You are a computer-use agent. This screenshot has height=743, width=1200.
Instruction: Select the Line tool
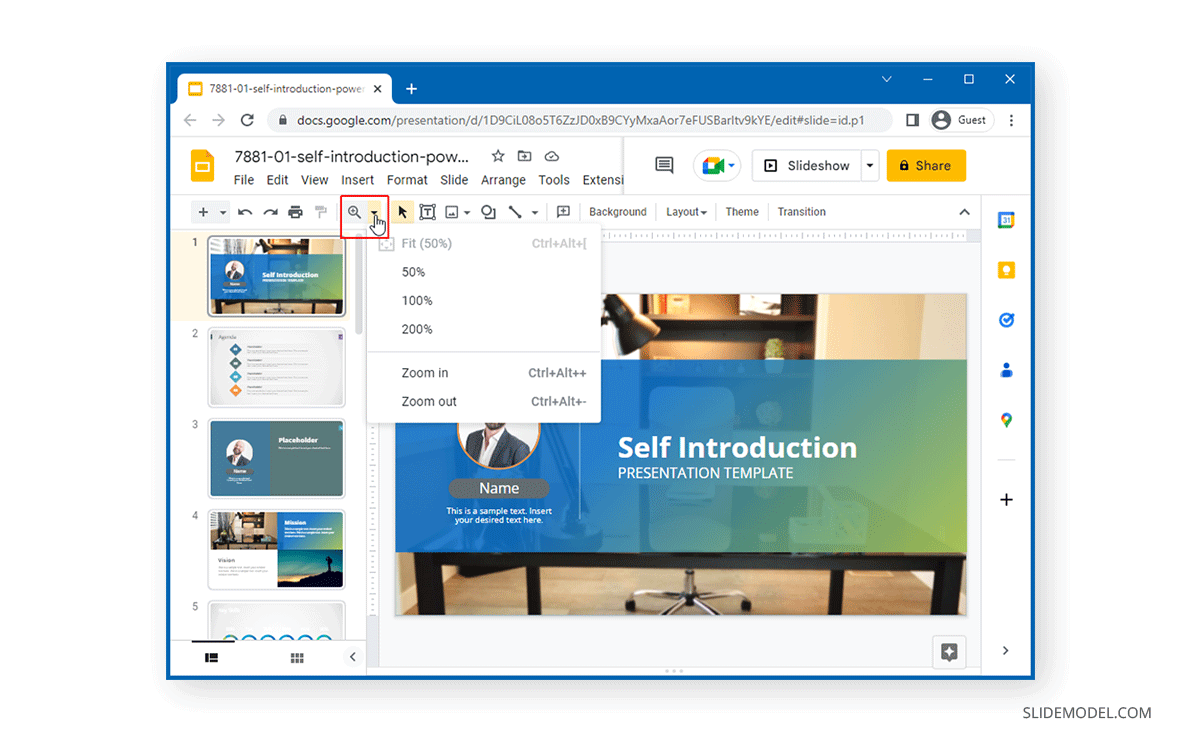(x=516, y=211)
